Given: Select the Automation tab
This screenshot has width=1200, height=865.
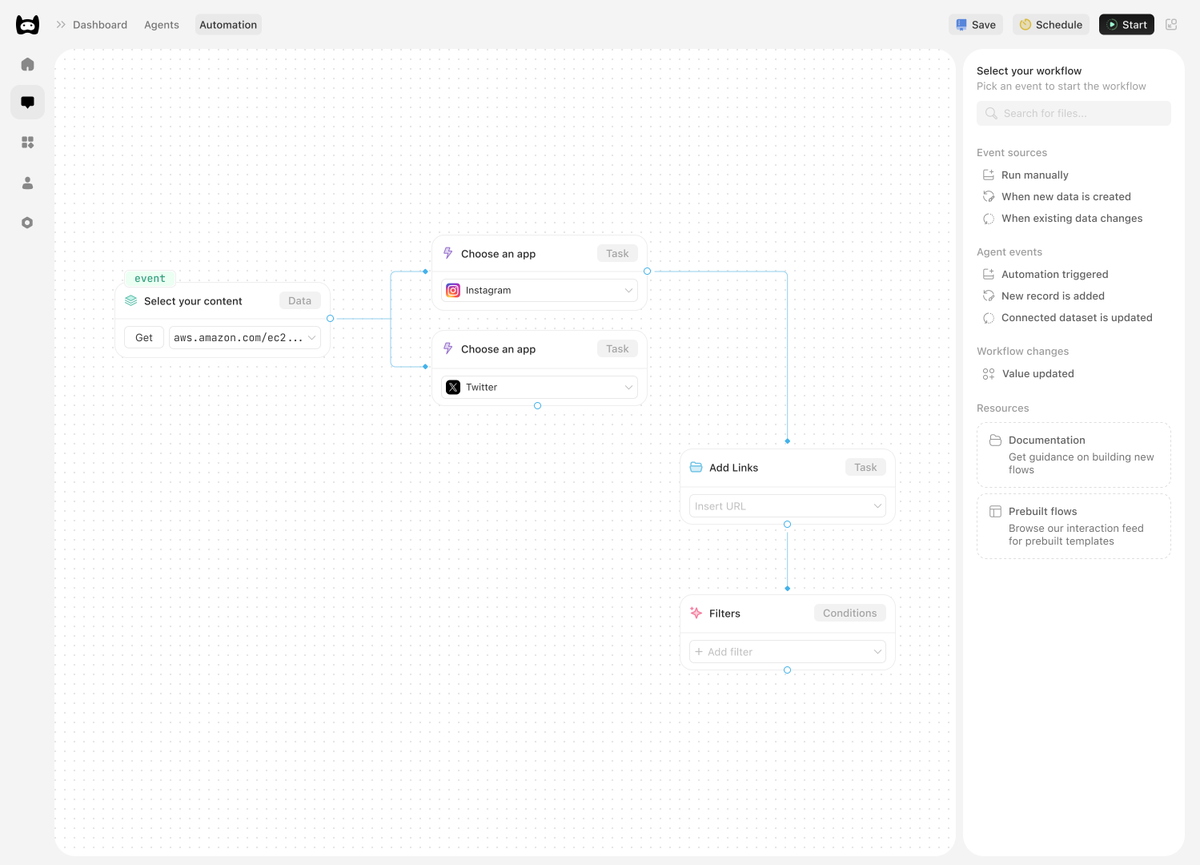Looking at the screenshot, I should click(x=228, y=24).
